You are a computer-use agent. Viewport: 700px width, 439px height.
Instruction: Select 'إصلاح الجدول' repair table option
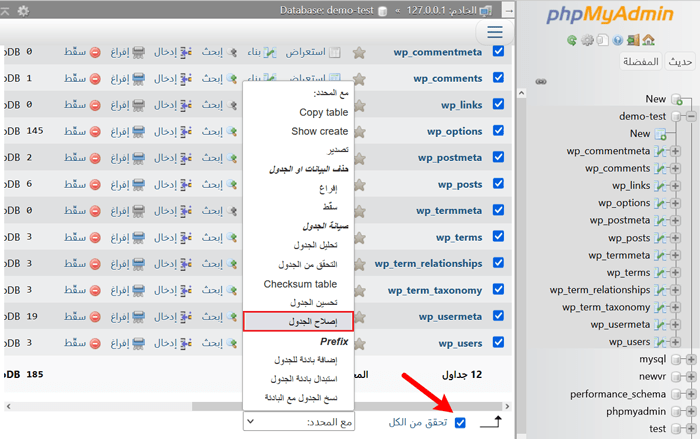(x=299, y=322)
